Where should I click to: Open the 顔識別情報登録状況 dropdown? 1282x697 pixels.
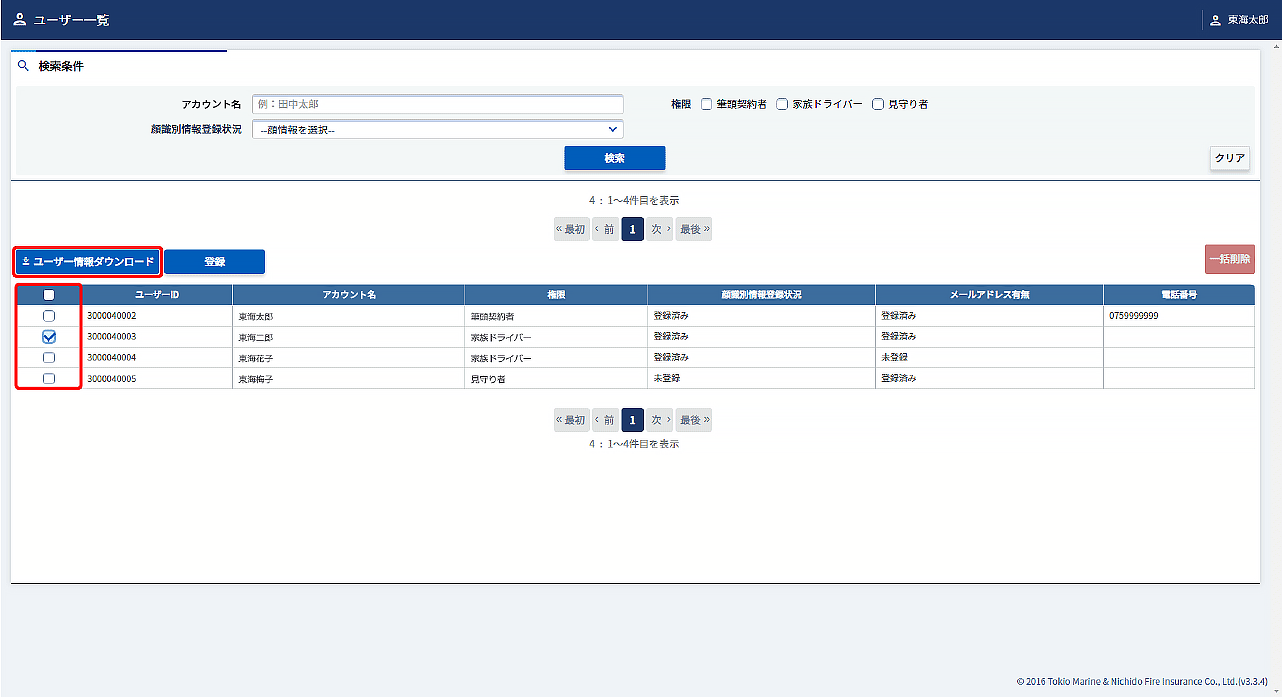[x=437, y=129]
